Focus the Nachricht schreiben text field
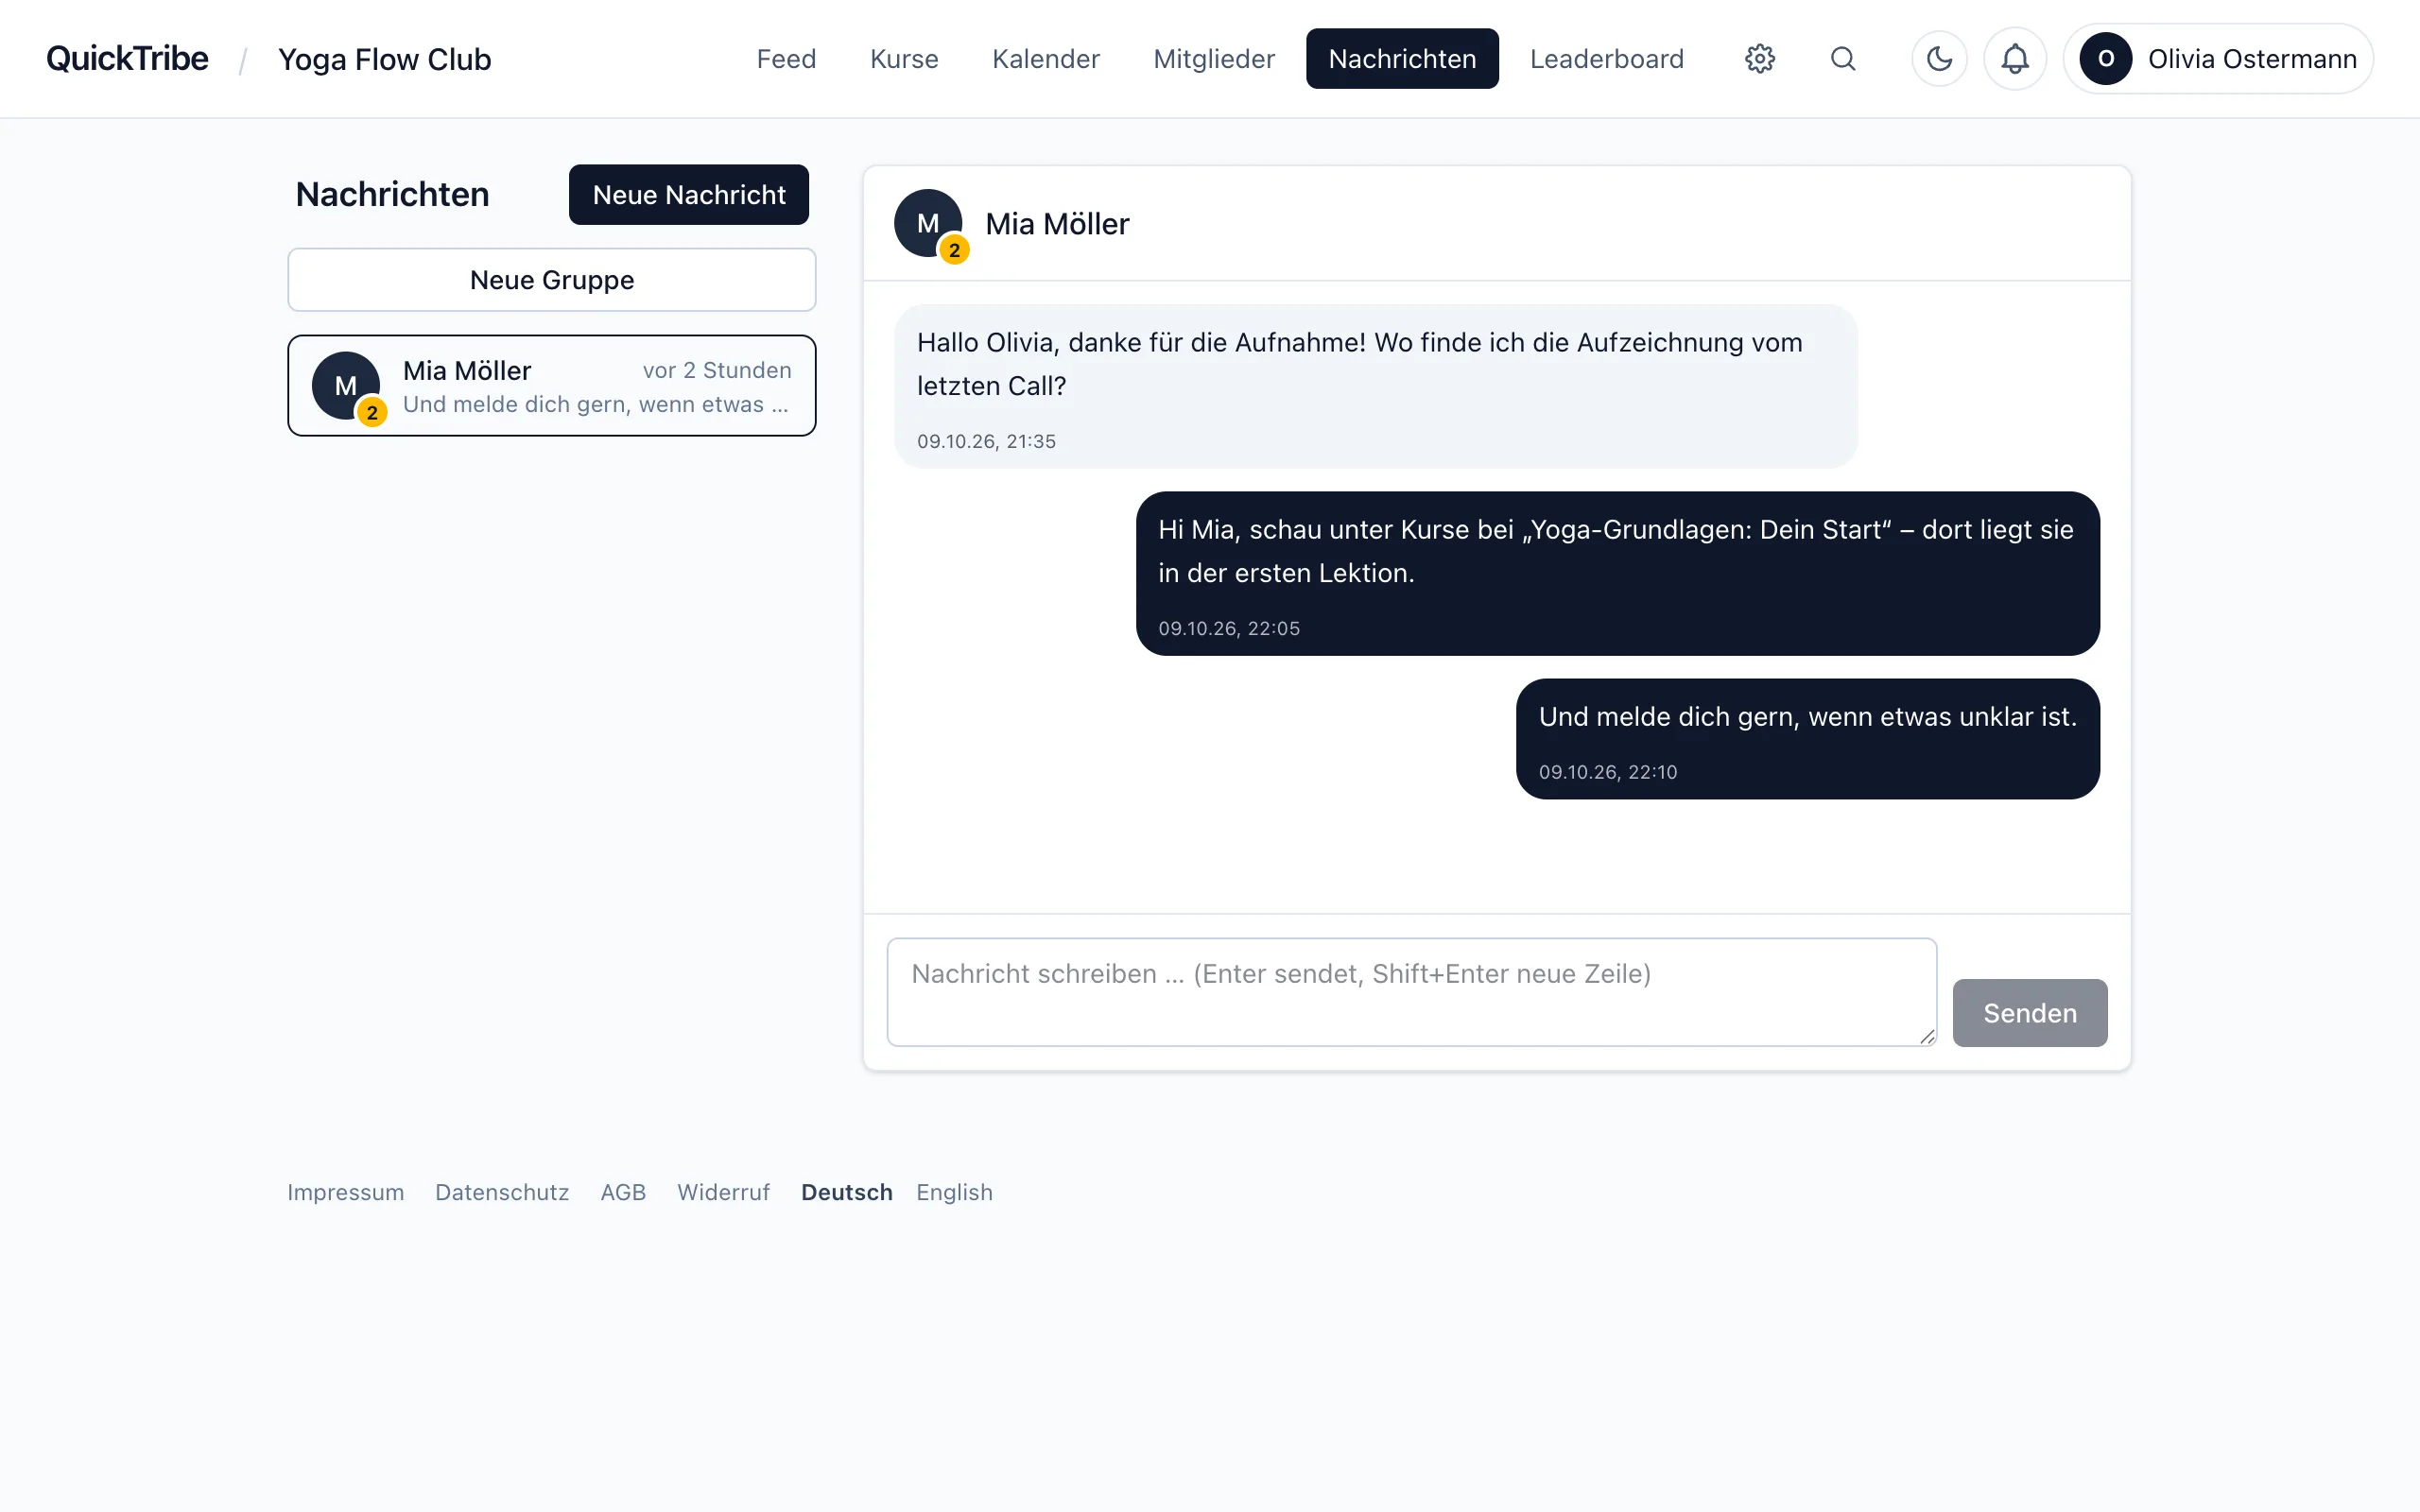Image resolution: width=2420 pixels, height=1512 pixels. point(1411,992)
